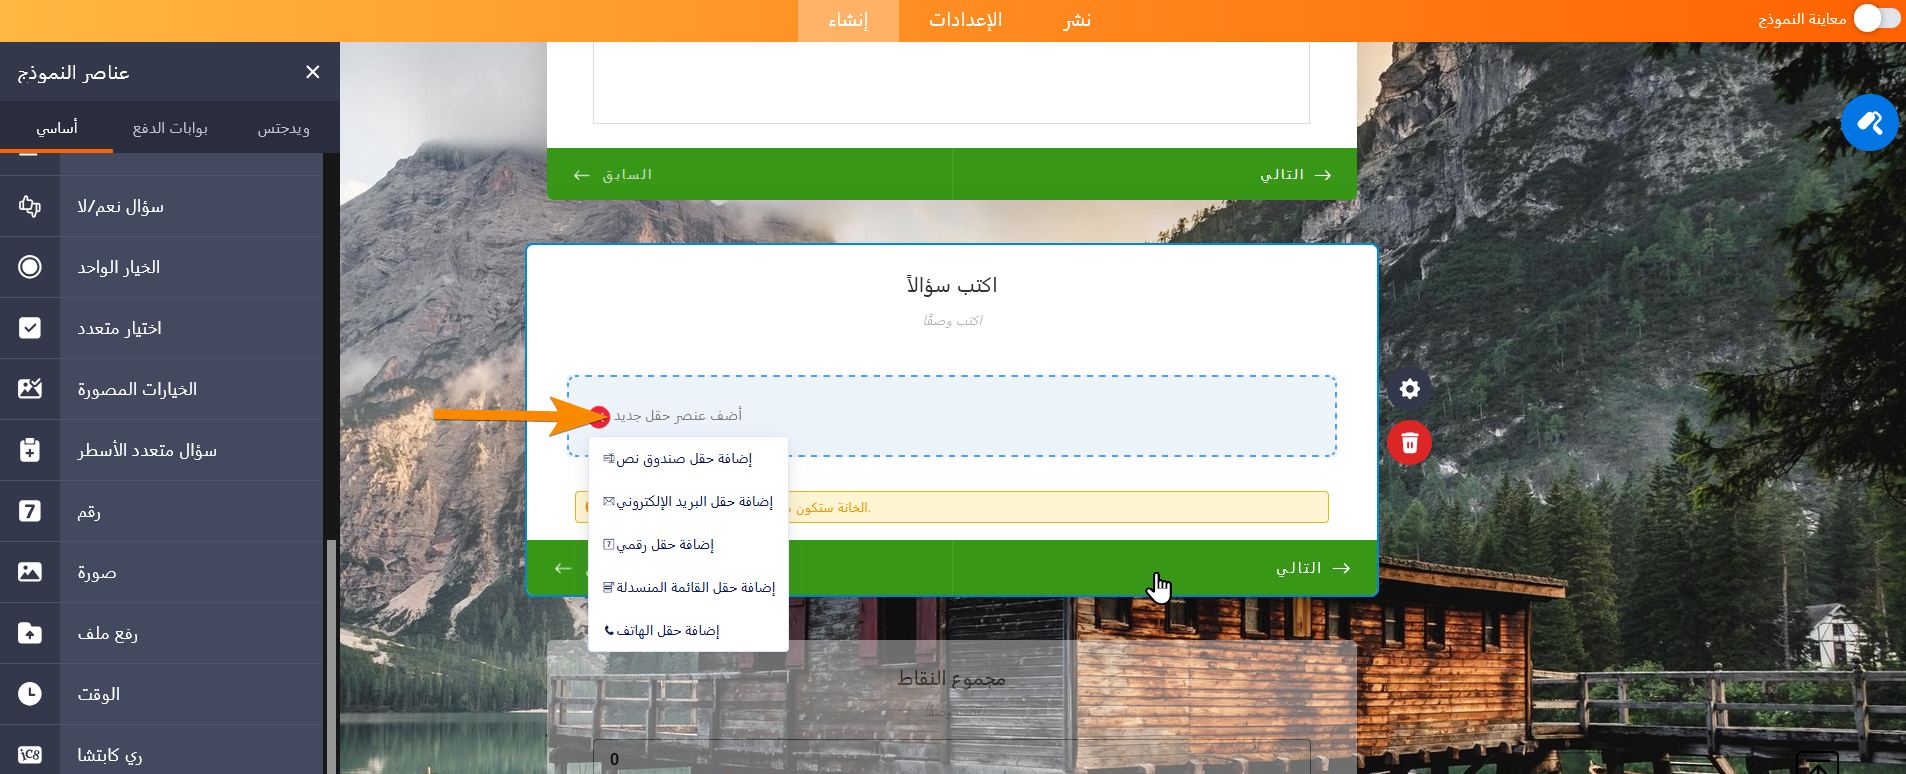Click the التالي button in selected question card
Viewport: 1906px width, 774px height.
point(1165,568)
